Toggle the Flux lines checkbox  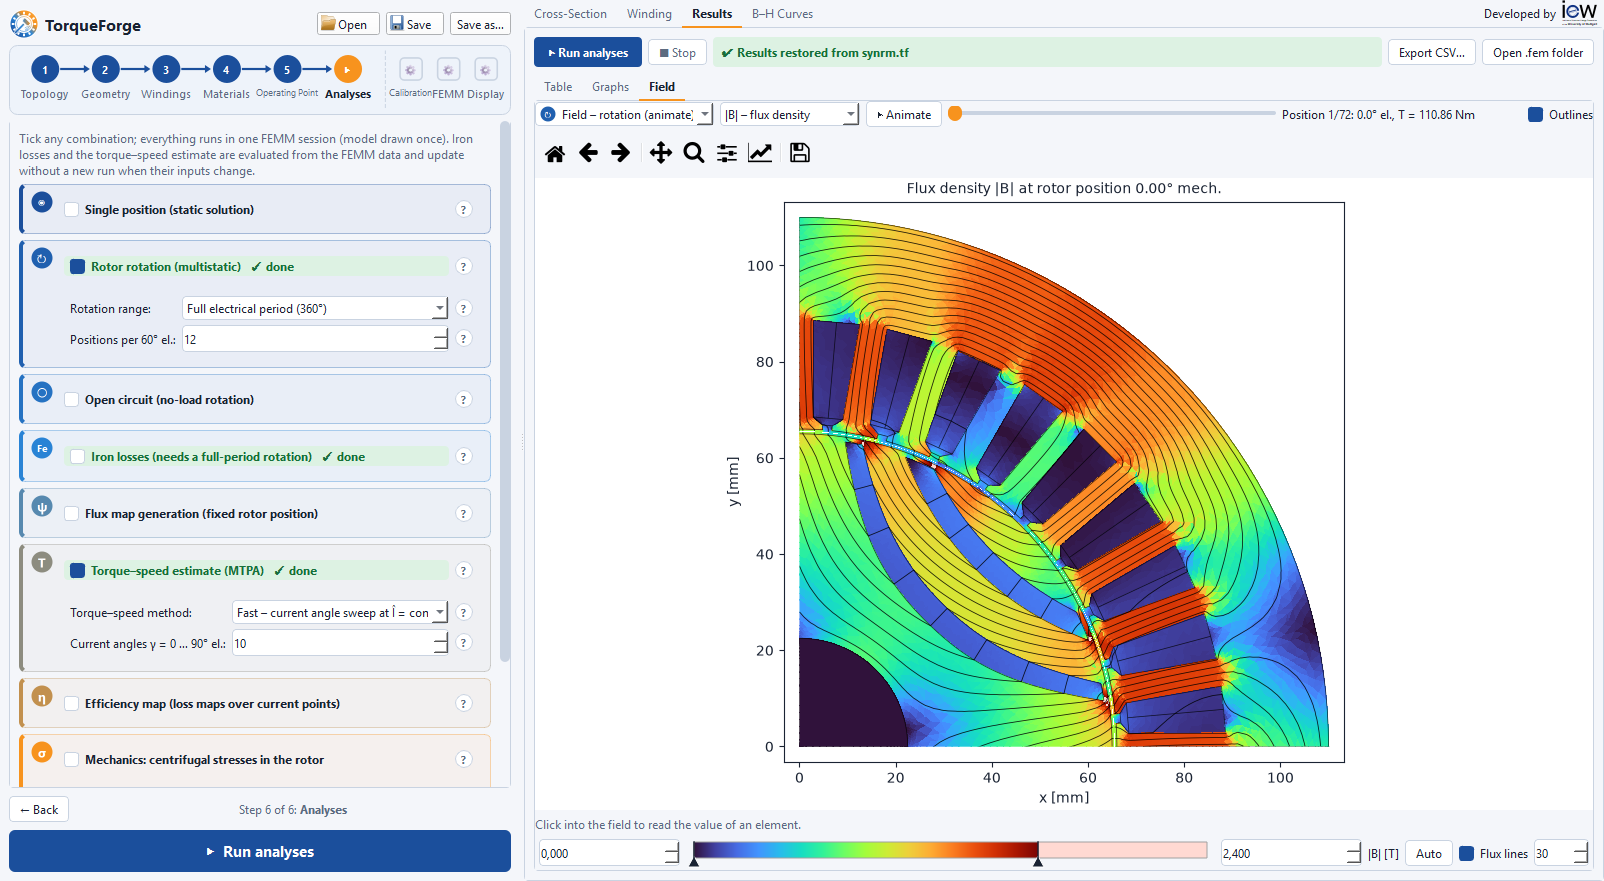(1466, 854)
